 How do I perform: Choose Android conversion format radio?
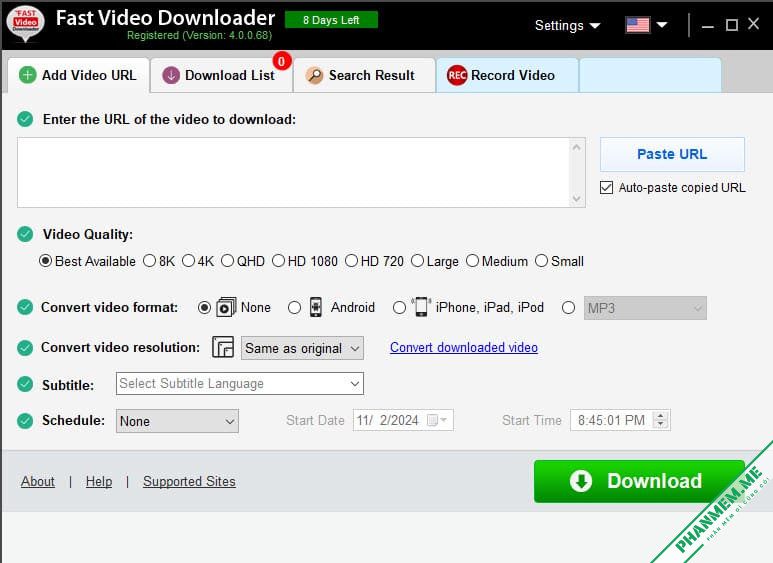[x=294, y=308]
